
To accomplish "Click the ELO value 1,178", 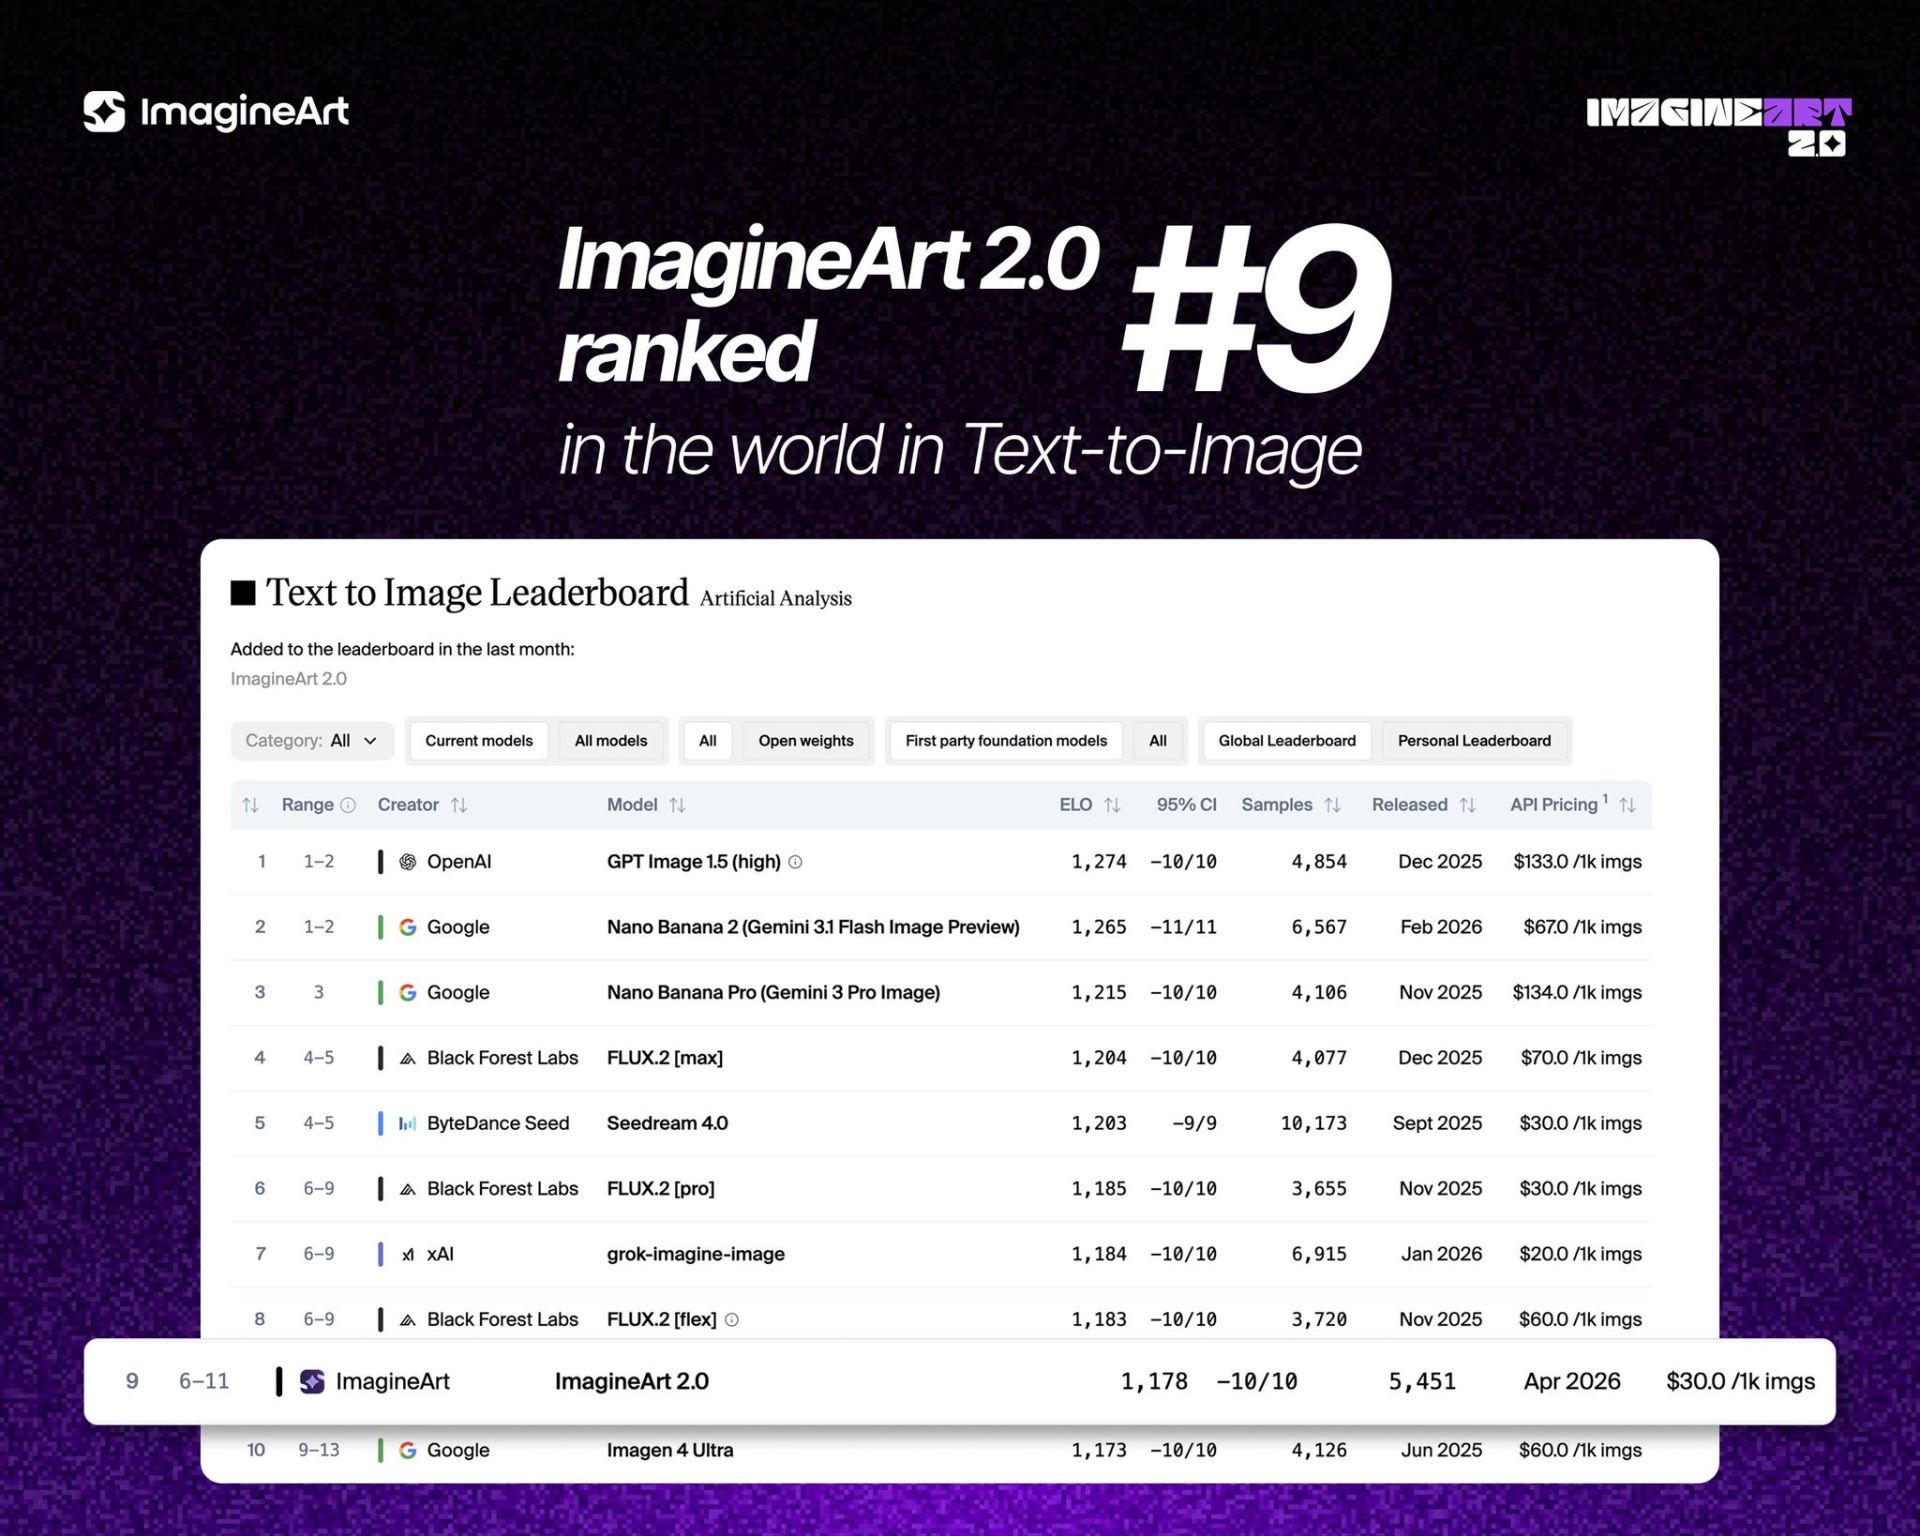I will point(1154,1381).
